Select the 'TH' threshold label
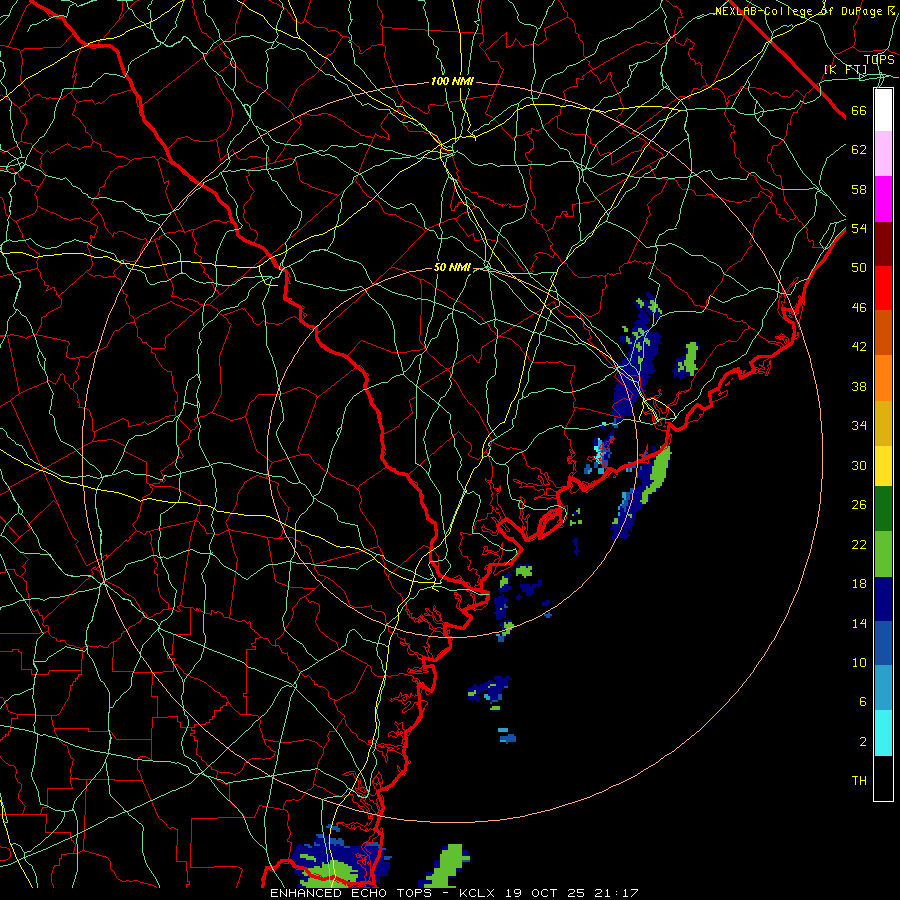 pyautogui.click(x=859, y=780)
